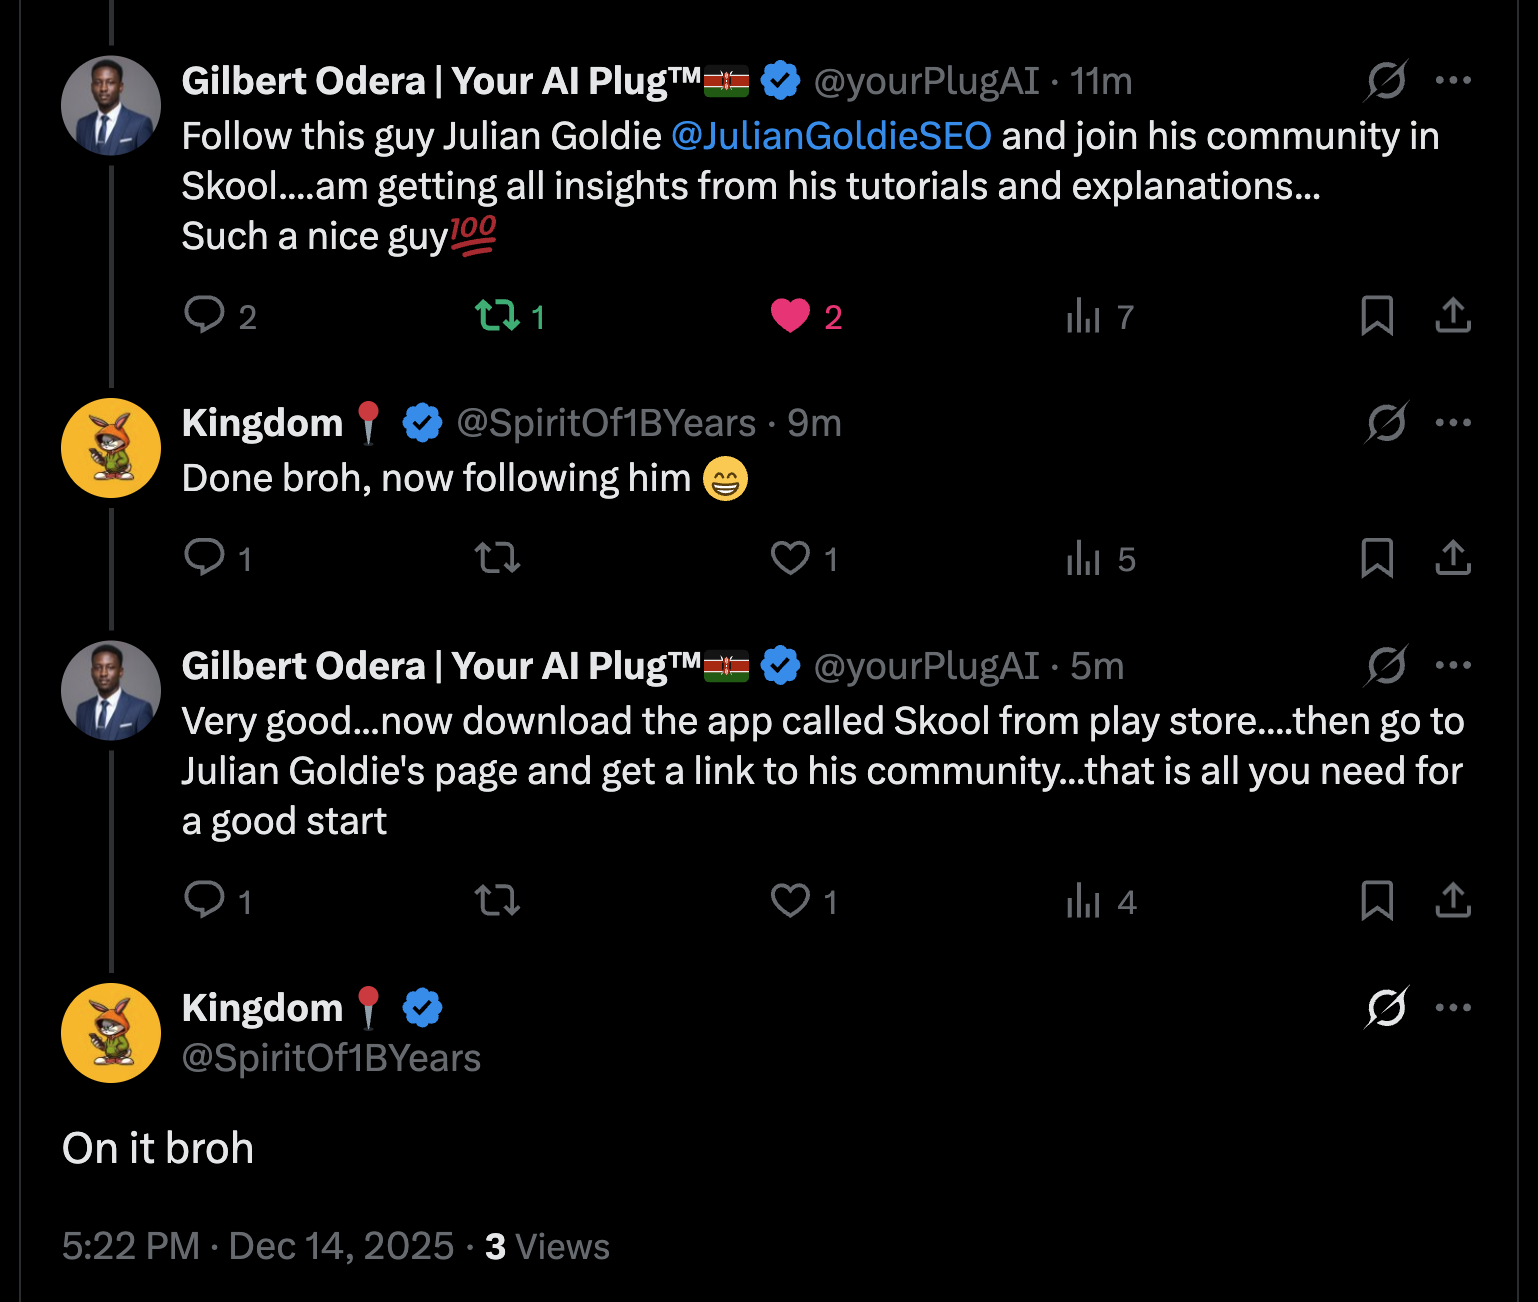
Task: Open Gilbert Odera's avatar on 11m post
Action: pyautogui.click(x=111, y=105)
